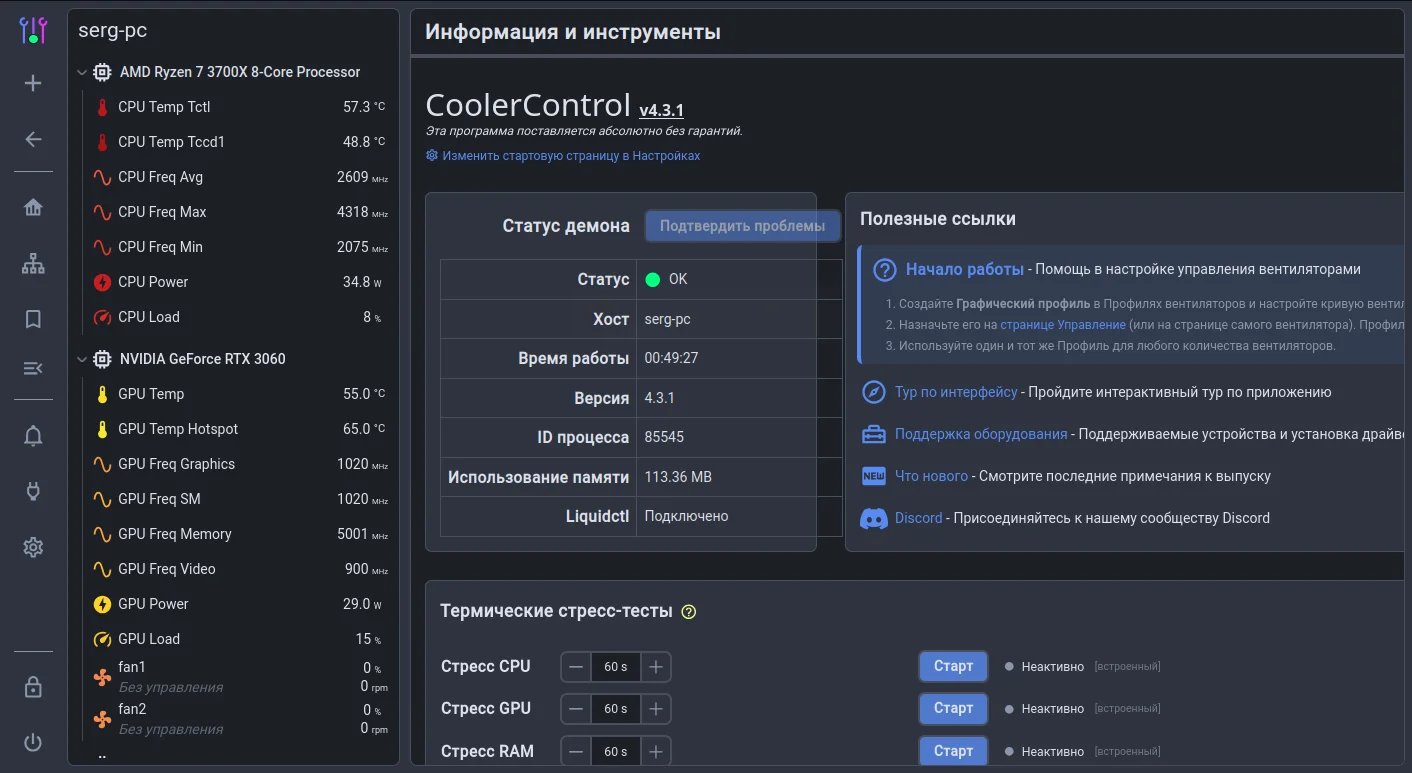Open the alerts bell icon
This screenshot has height=773, width=1412.
(33, 436)
